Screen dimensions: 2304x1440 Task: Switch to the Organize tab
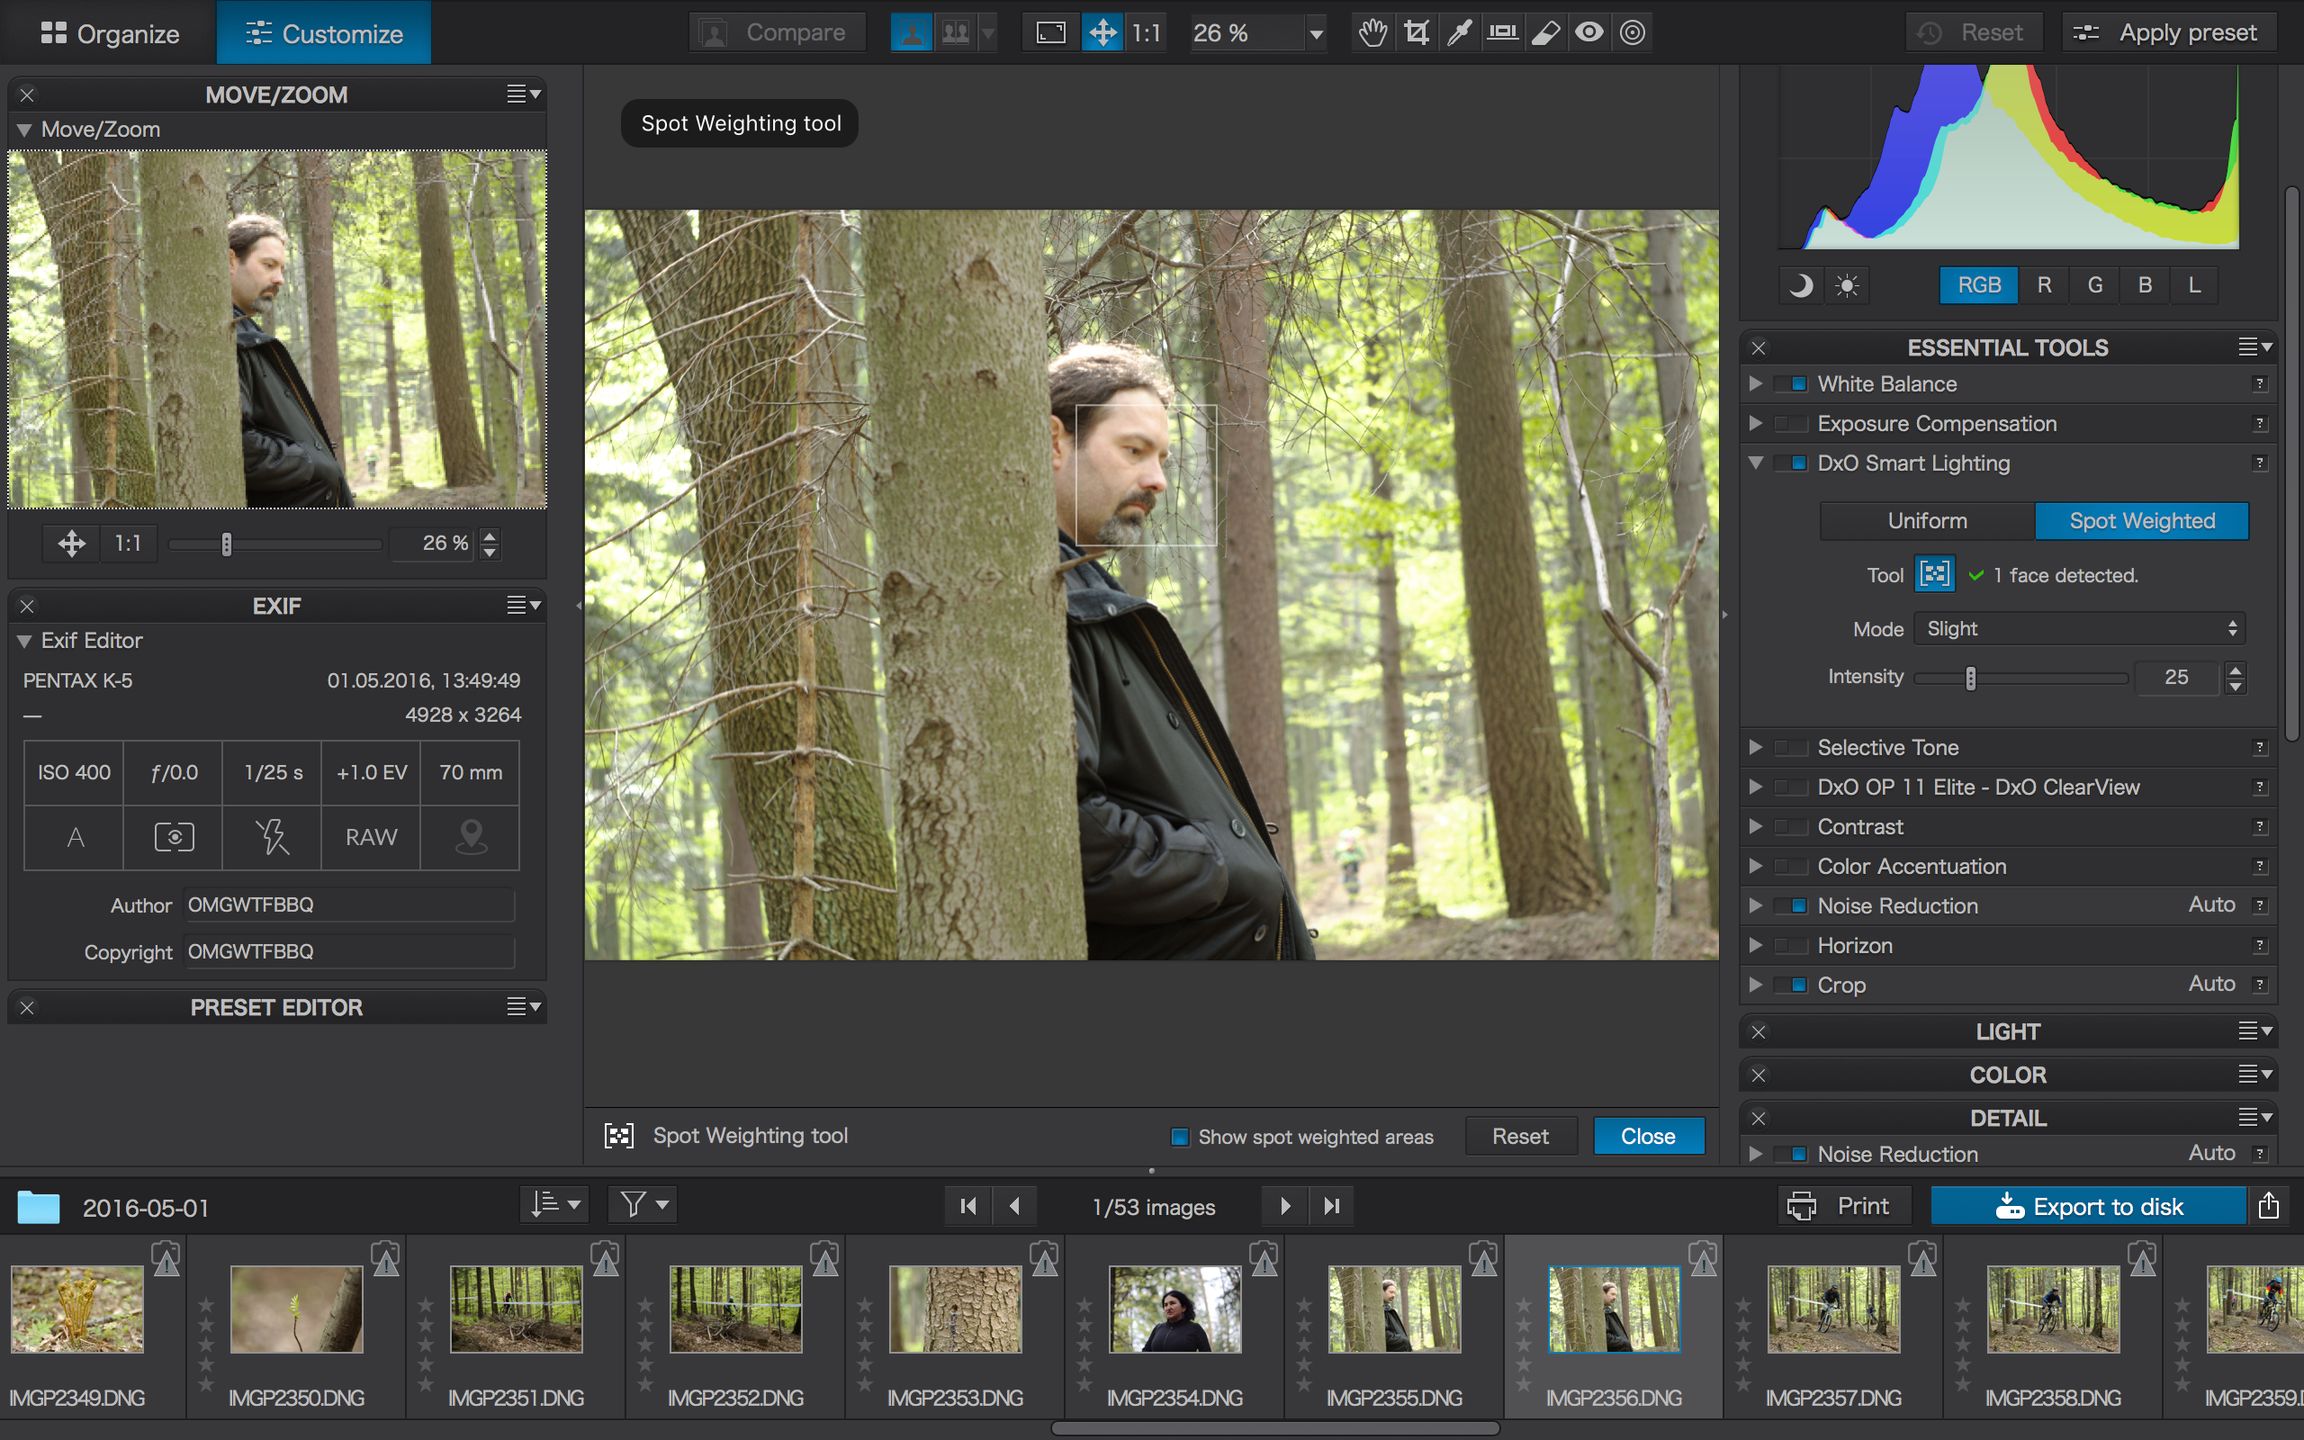coord(110,33)
